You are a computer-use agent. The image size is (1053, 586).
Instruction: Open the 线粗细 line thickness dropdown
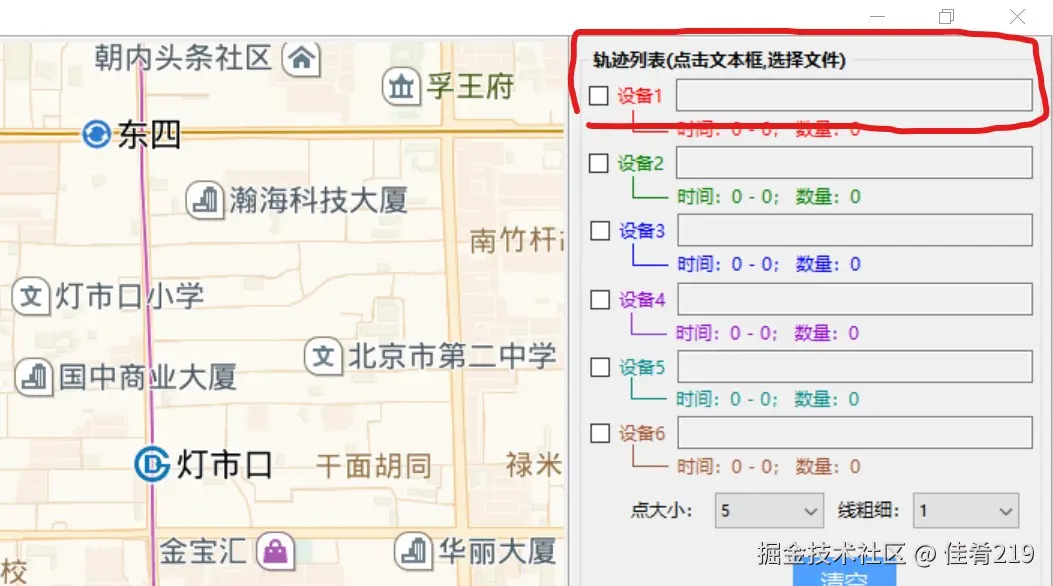965,510
